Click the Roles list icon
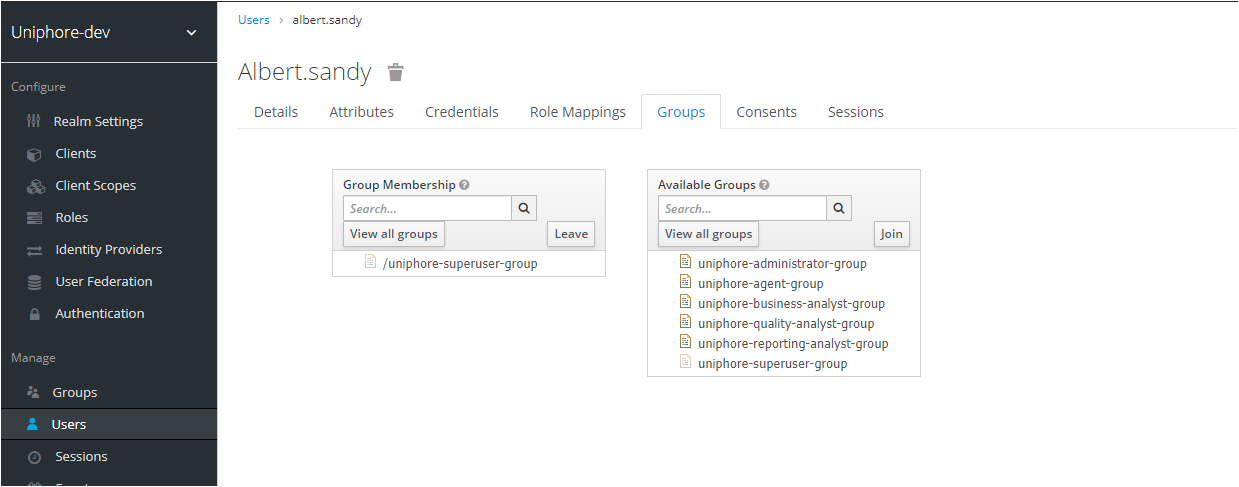Screen dimensions: 1239x487 35,217
